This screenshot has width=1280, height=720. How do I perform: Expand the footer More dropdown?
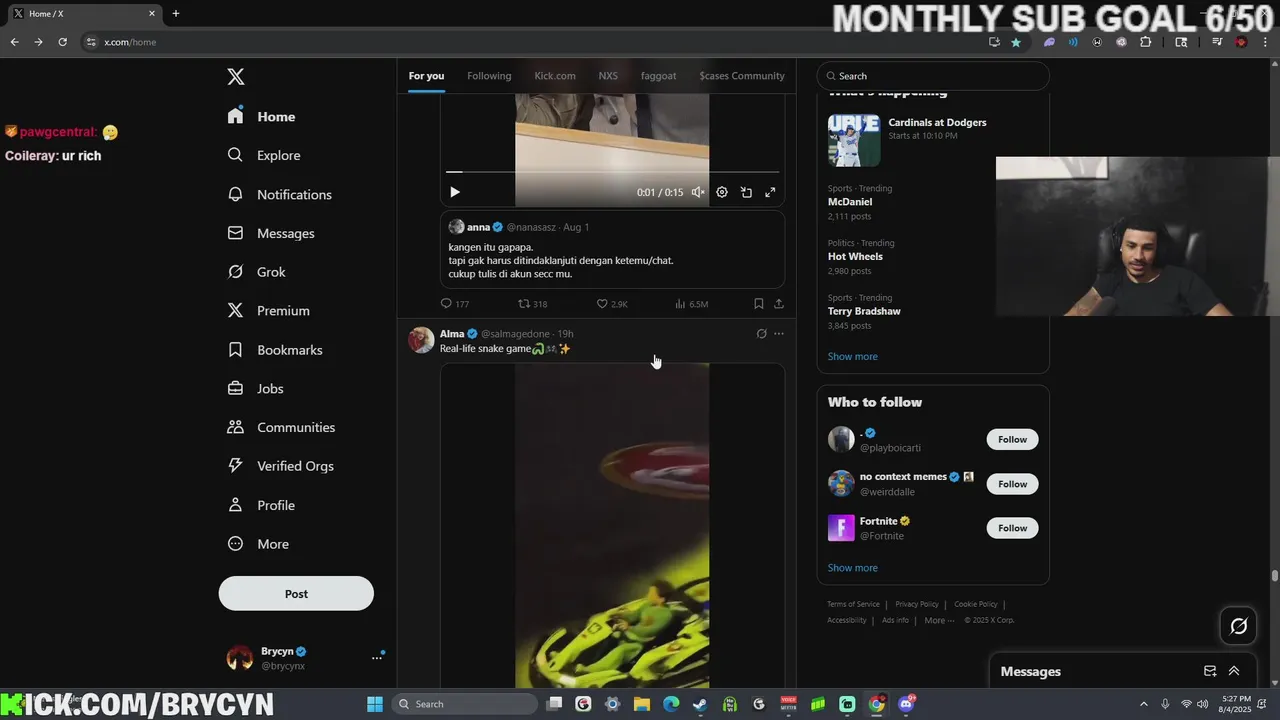[x=939, y=620]
